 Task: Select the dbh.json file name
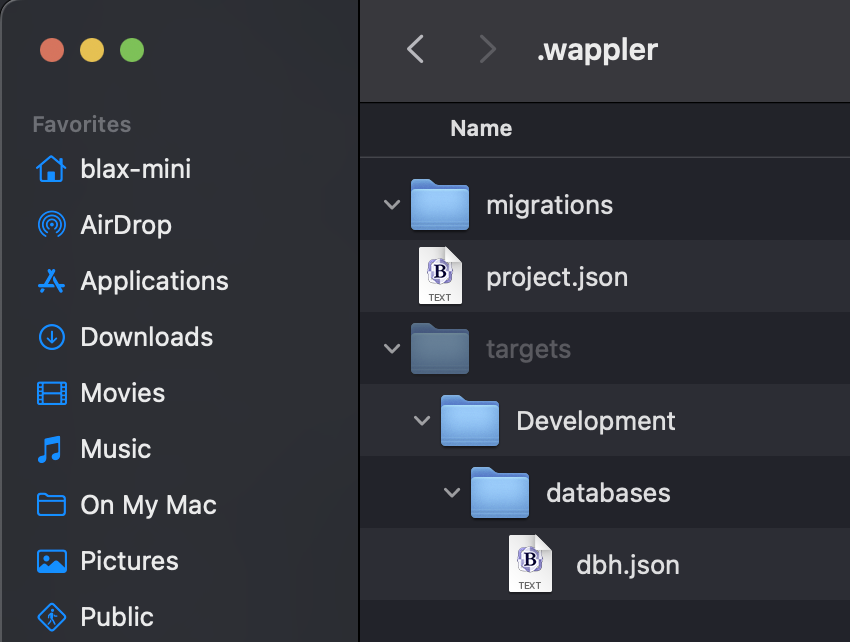[627, 566]
